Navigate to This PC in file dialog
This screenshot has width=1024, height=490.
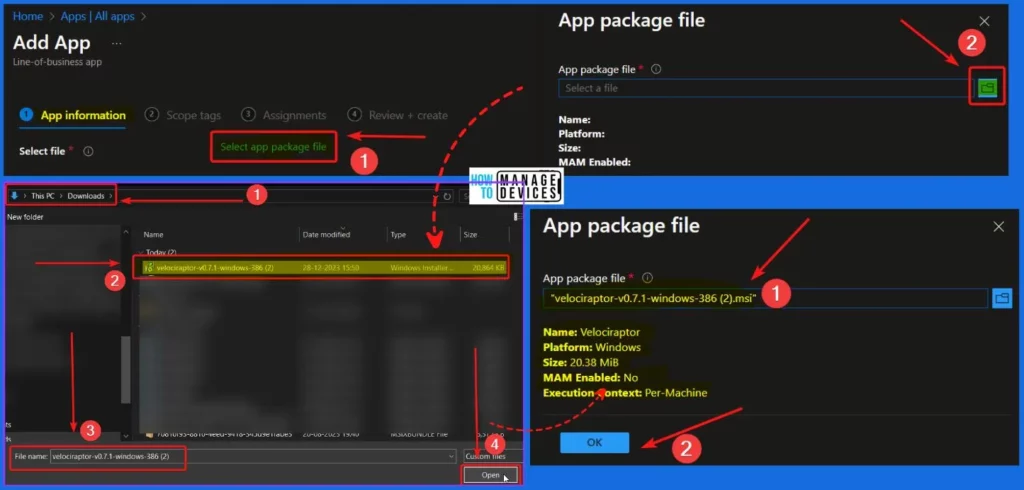tap(42, 196)
